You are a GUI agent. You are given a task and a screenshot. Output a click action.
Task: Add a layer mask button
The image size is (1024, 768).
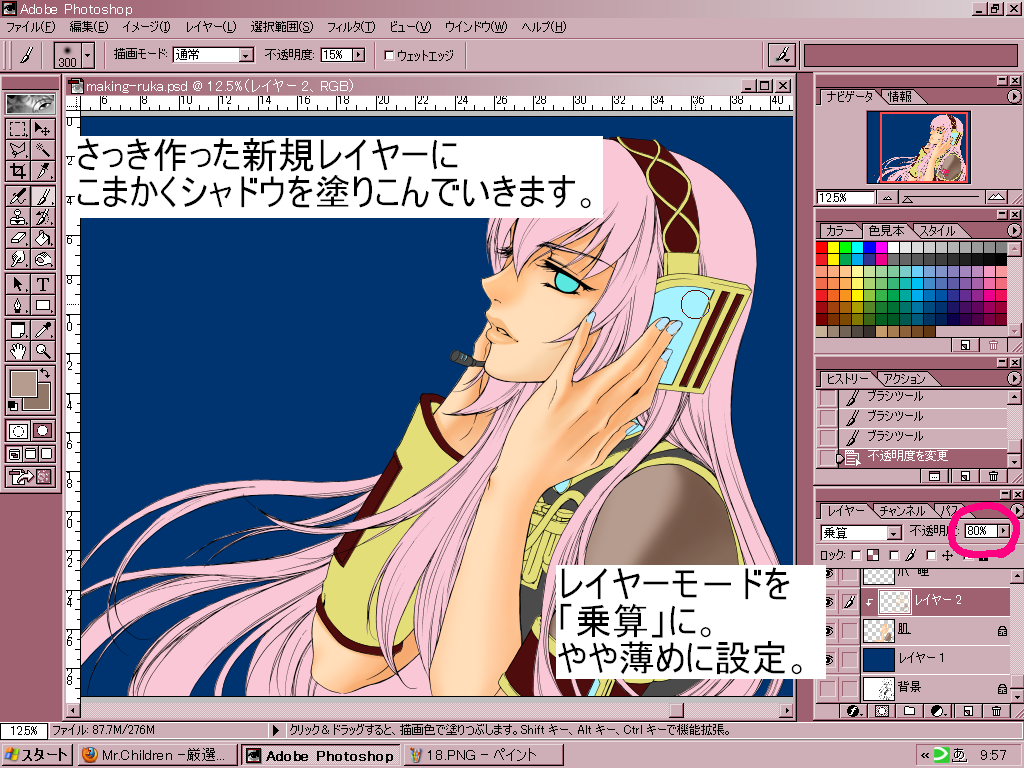882,711
